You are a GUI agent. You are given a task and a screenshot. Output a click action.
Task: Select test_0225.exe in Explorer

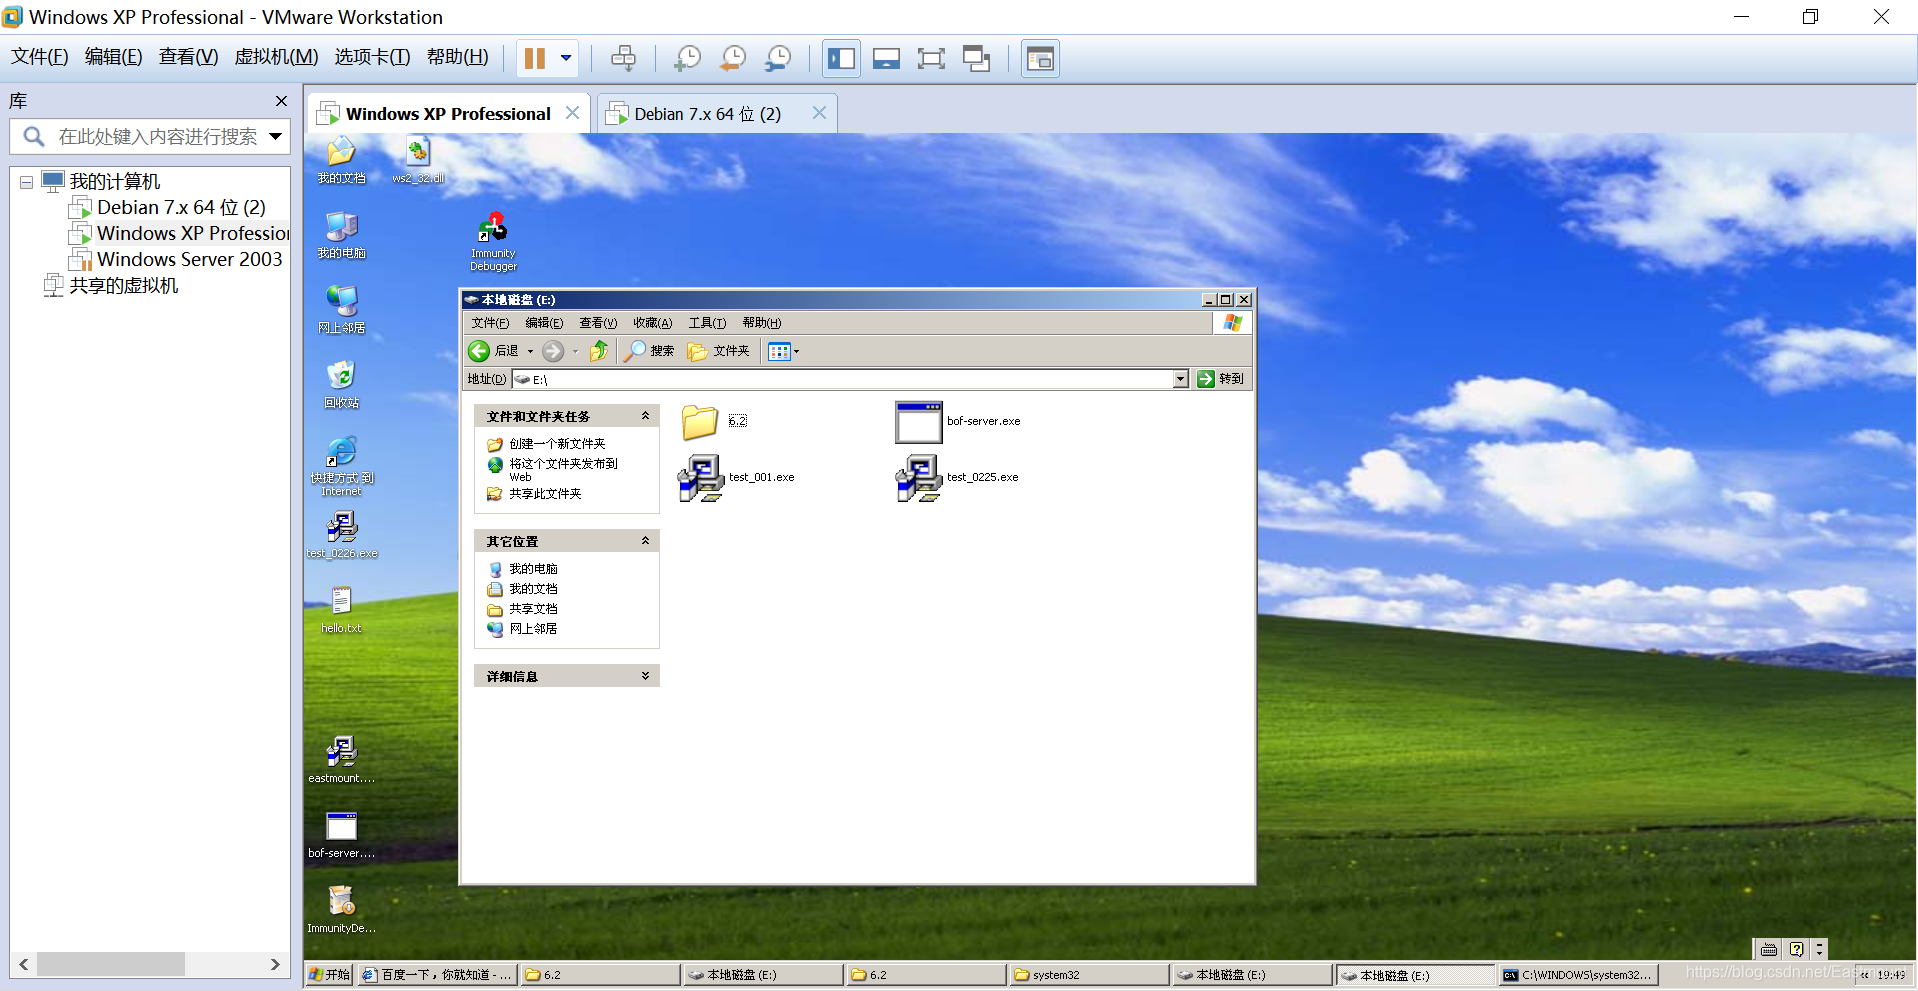[x=958, y=477]
